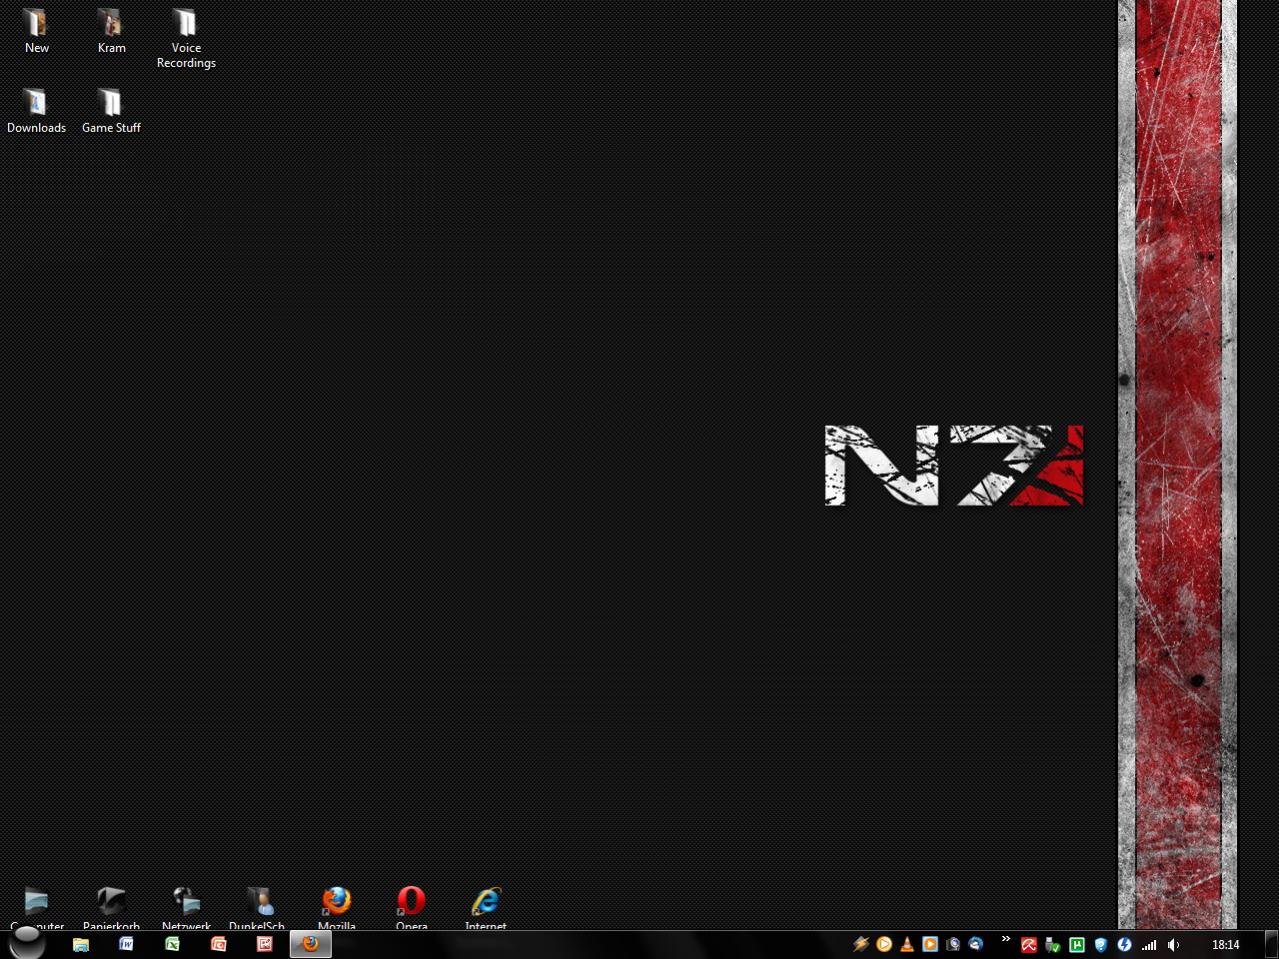Open the Voice Recordings folder
The image size is (1279, 959).
coord(186,37)
